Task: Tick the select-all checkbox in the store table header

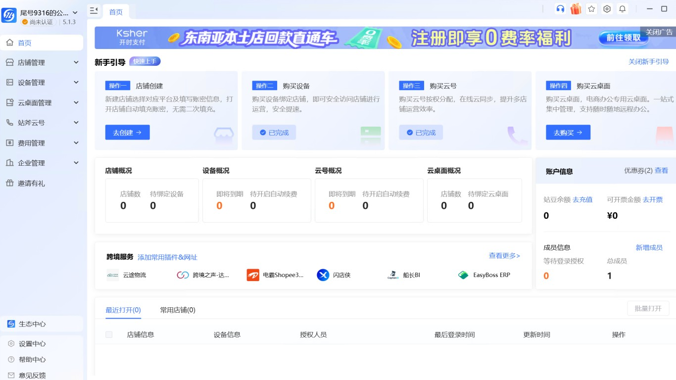Action: pos(109,335)
